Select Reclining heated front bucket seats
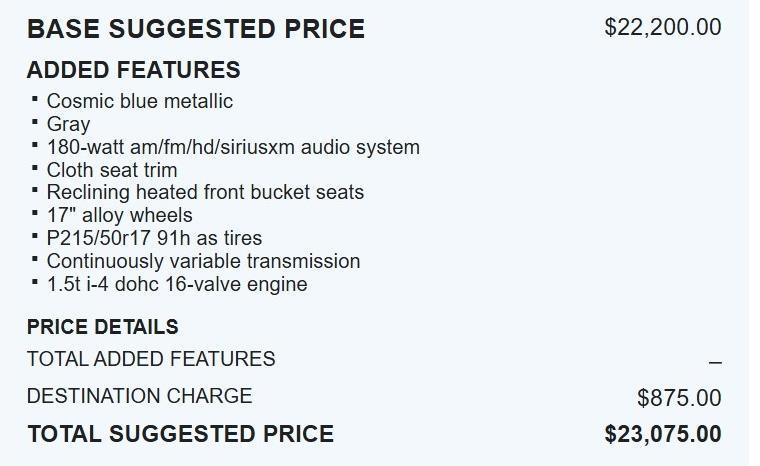 [205, 192]
